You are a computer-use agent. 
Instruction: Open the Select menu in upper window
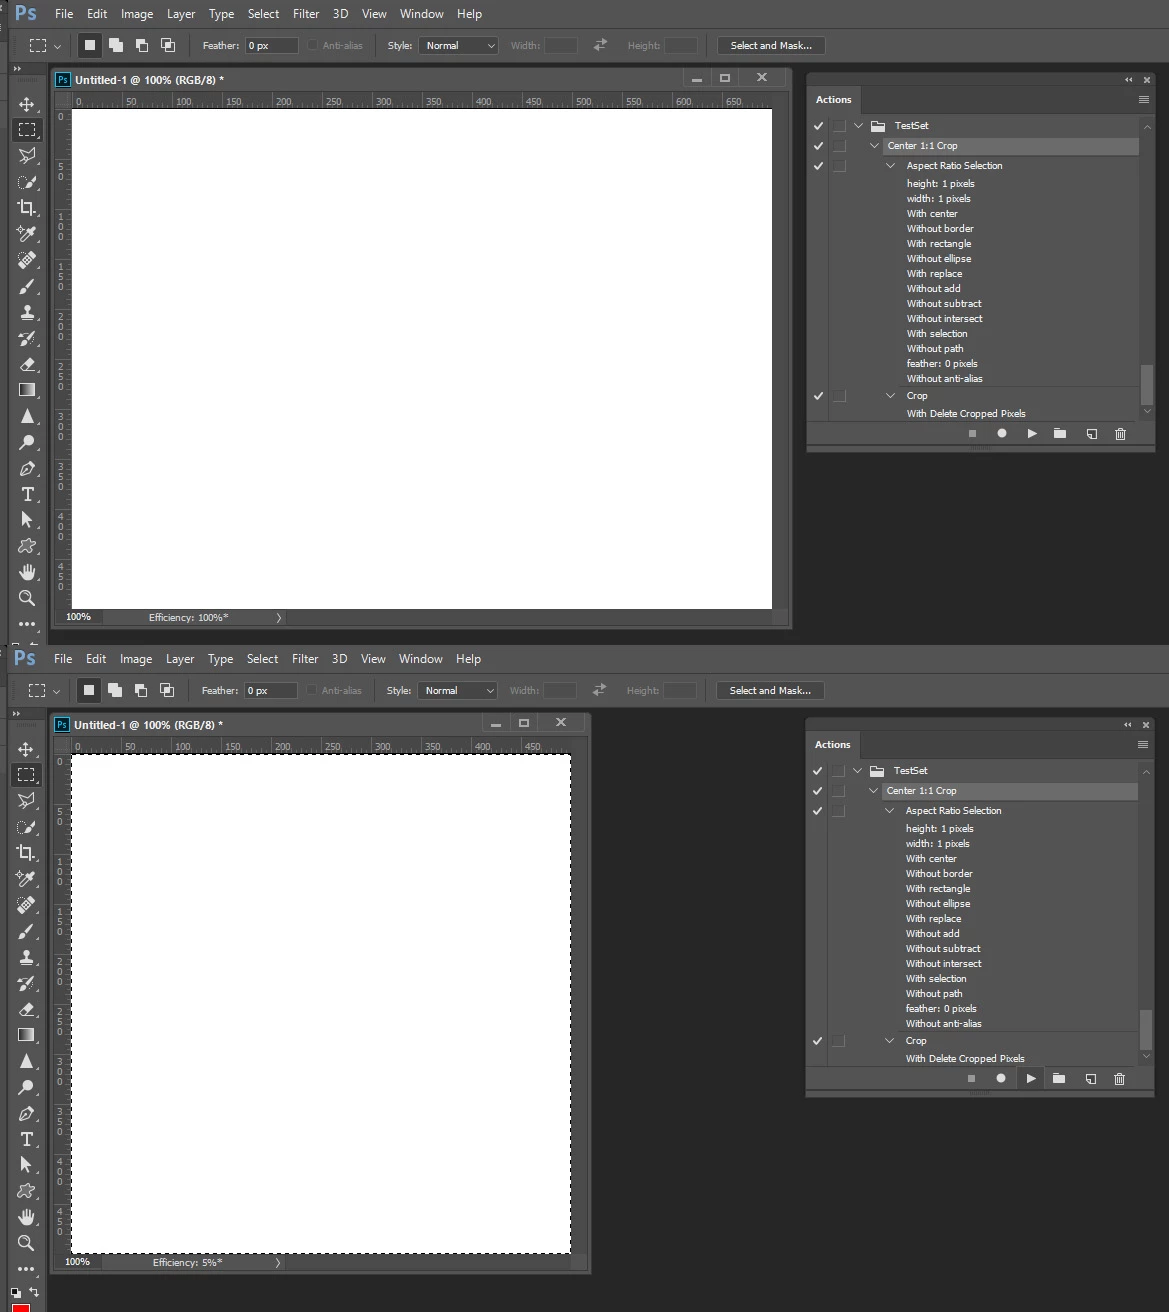[x=264, y=14]
